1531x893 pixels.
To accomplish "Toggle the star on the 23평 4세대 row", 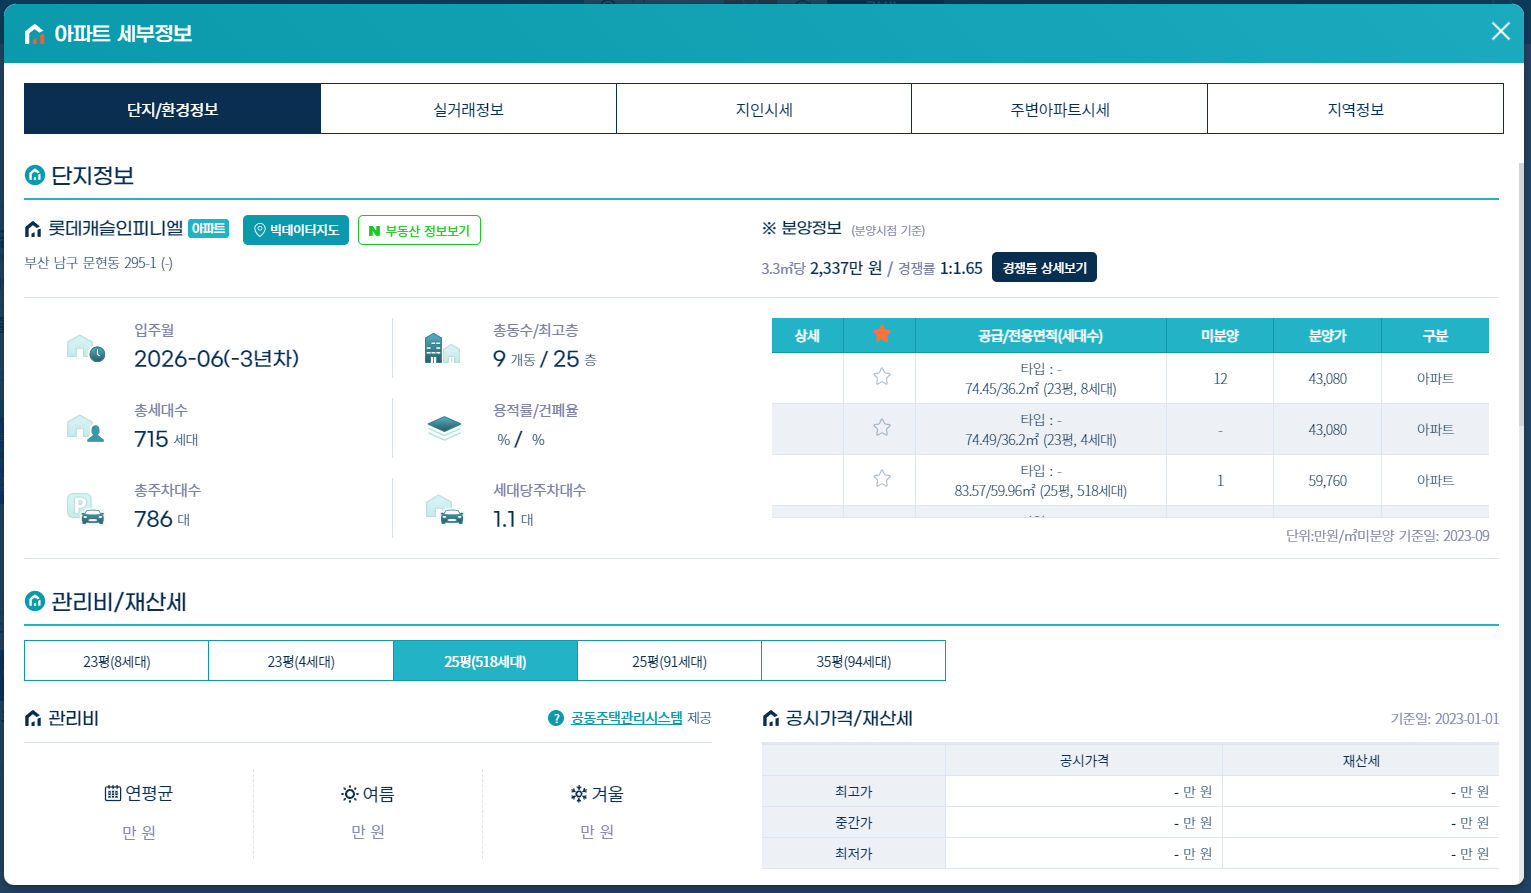I will pos(881,427).
